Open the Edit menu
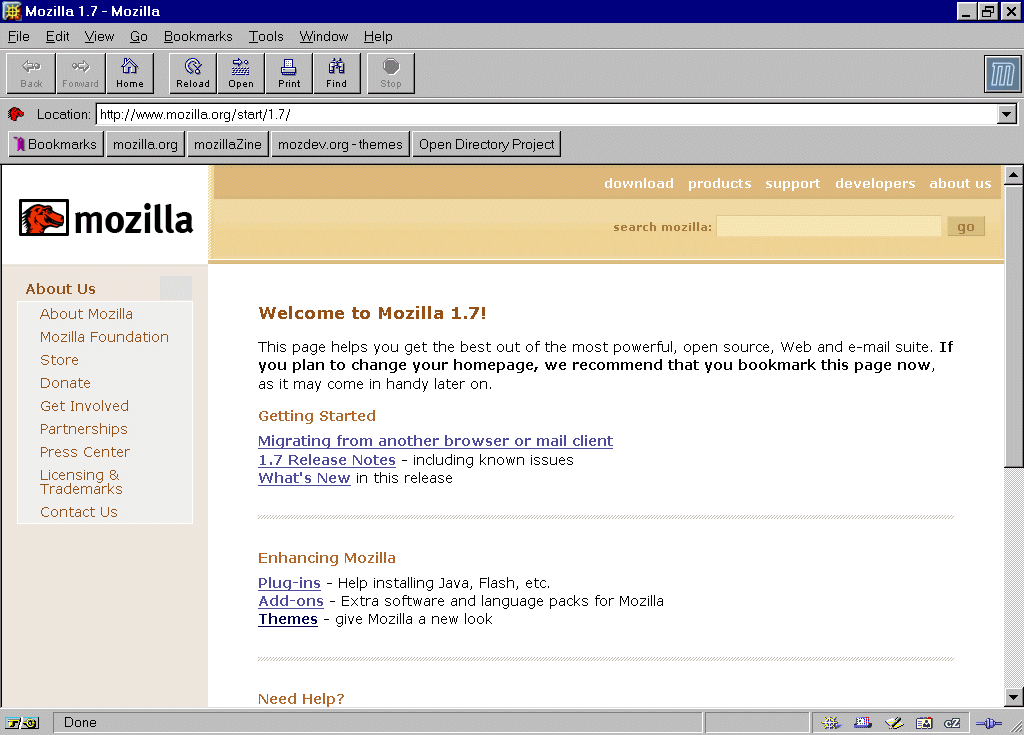The image size is (1024, 735). tap(57, 37)
